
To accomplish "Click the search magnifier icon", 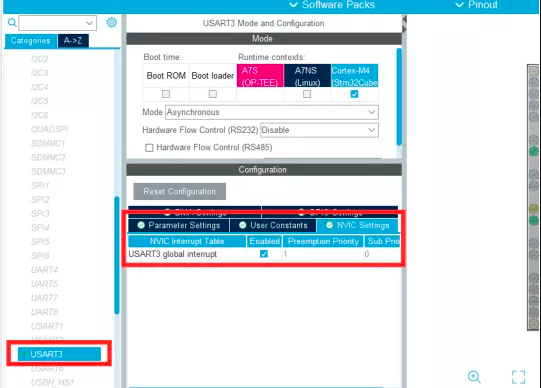I will [x=12, y=23].
